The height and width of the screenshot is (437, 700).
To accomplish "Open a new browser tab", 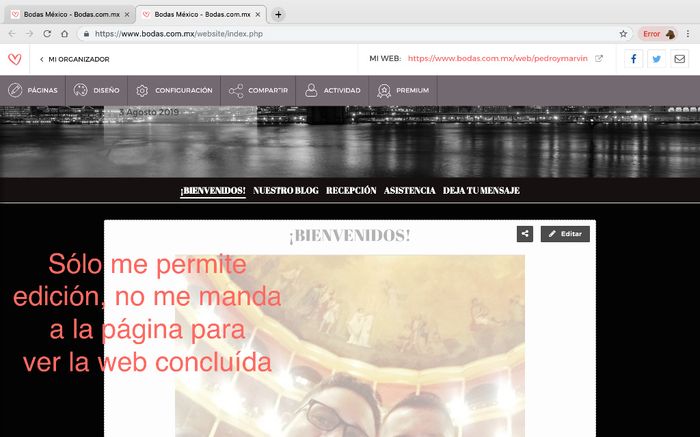I will (x=278, y=14).
